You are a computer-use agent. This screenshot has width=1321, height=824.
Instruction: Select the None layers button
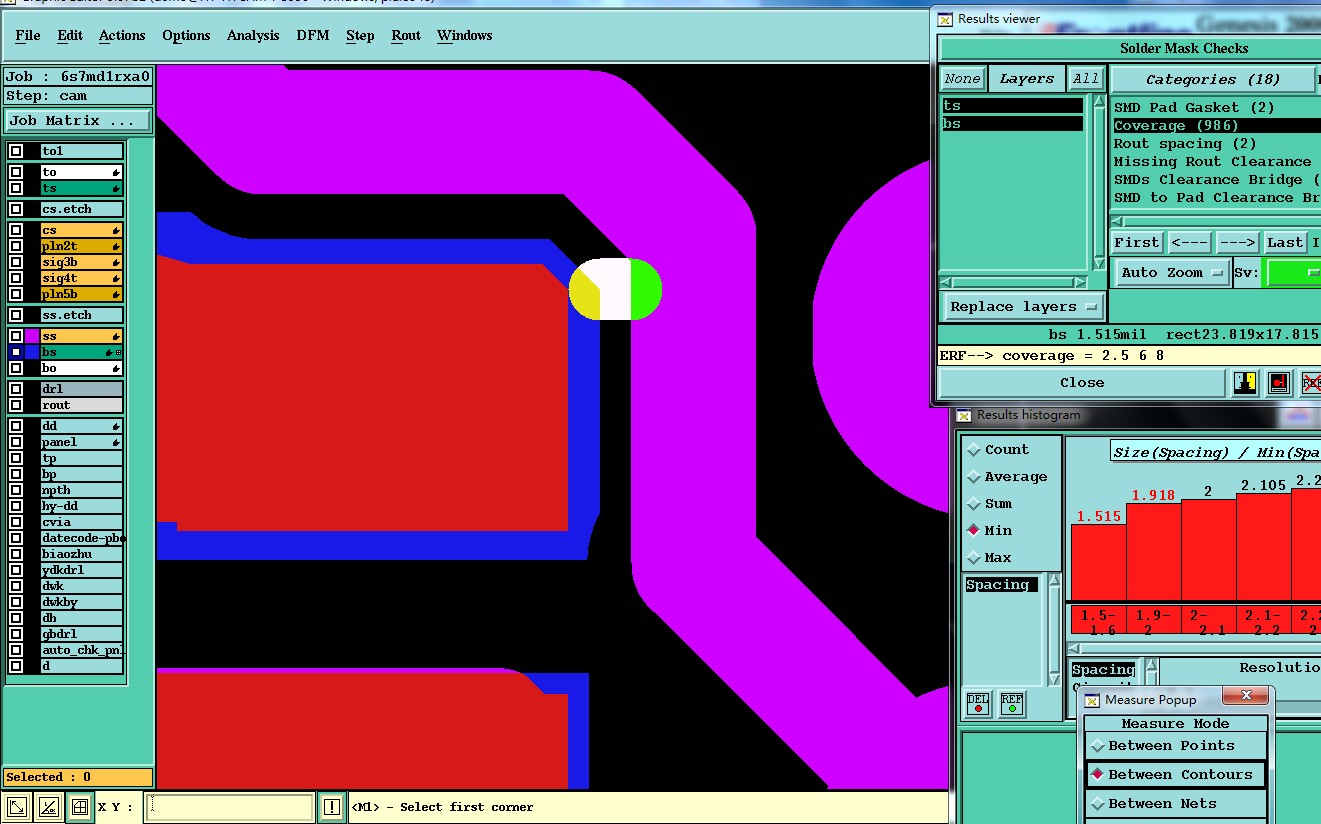[x=962, y=79]
